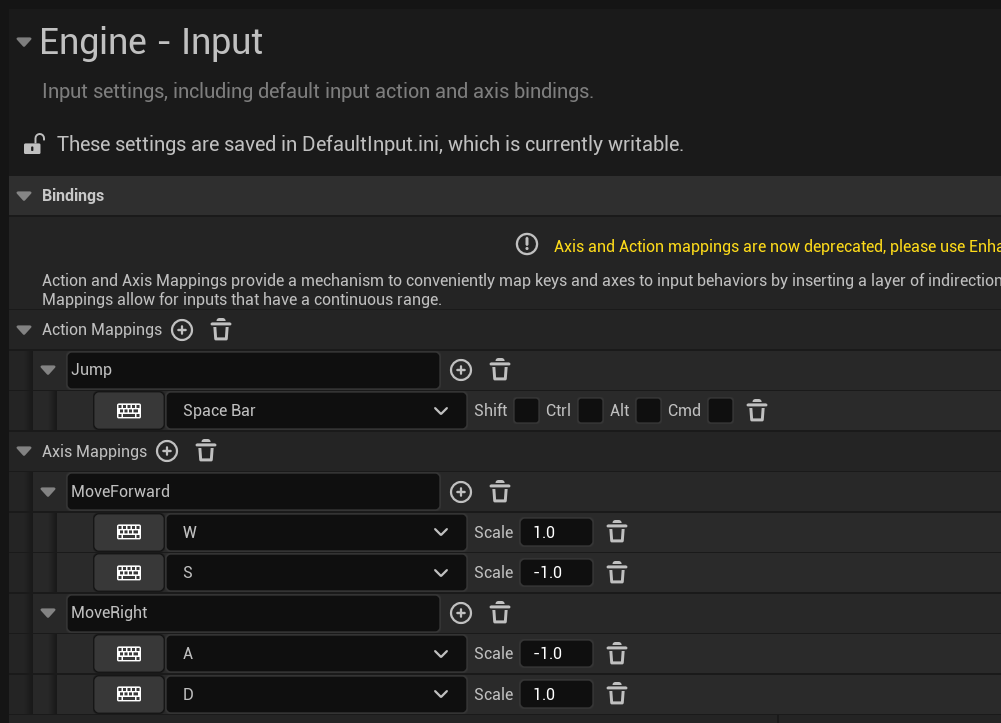Delete the MoveRight axis mapping
This screenshot has width=1001, height=723.
[500, 613]
